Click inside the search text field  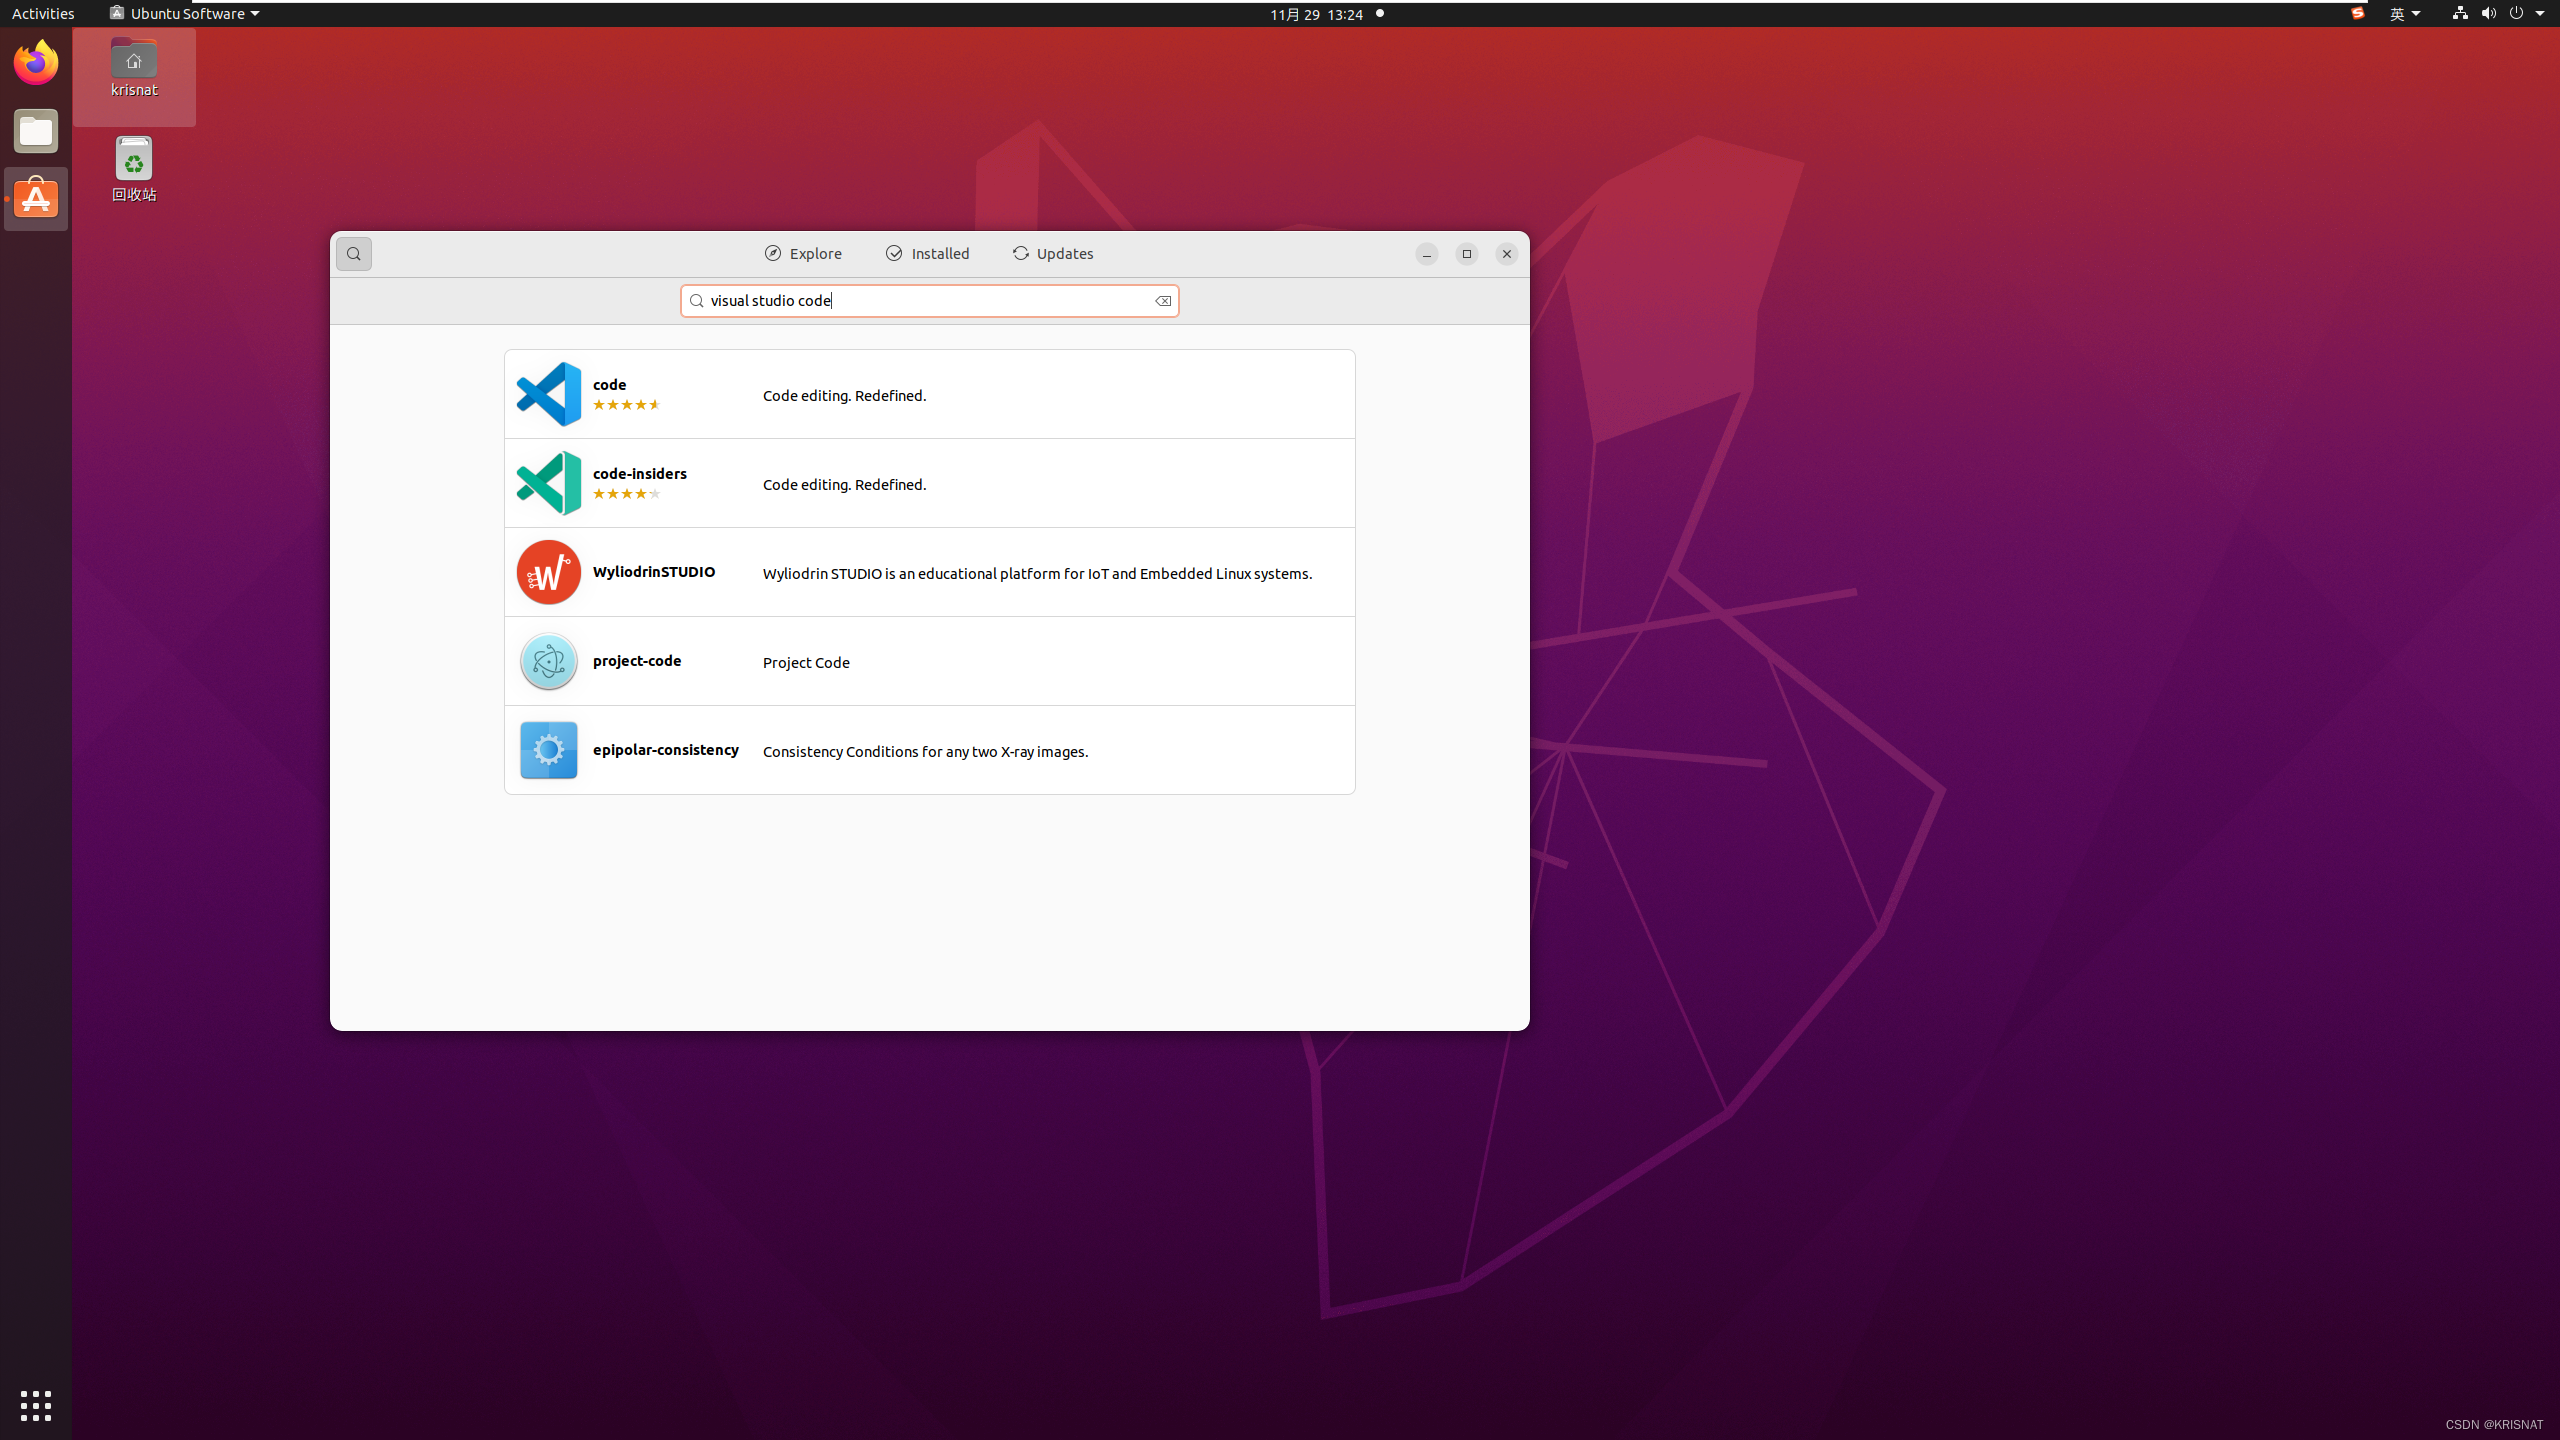[928, 301]
